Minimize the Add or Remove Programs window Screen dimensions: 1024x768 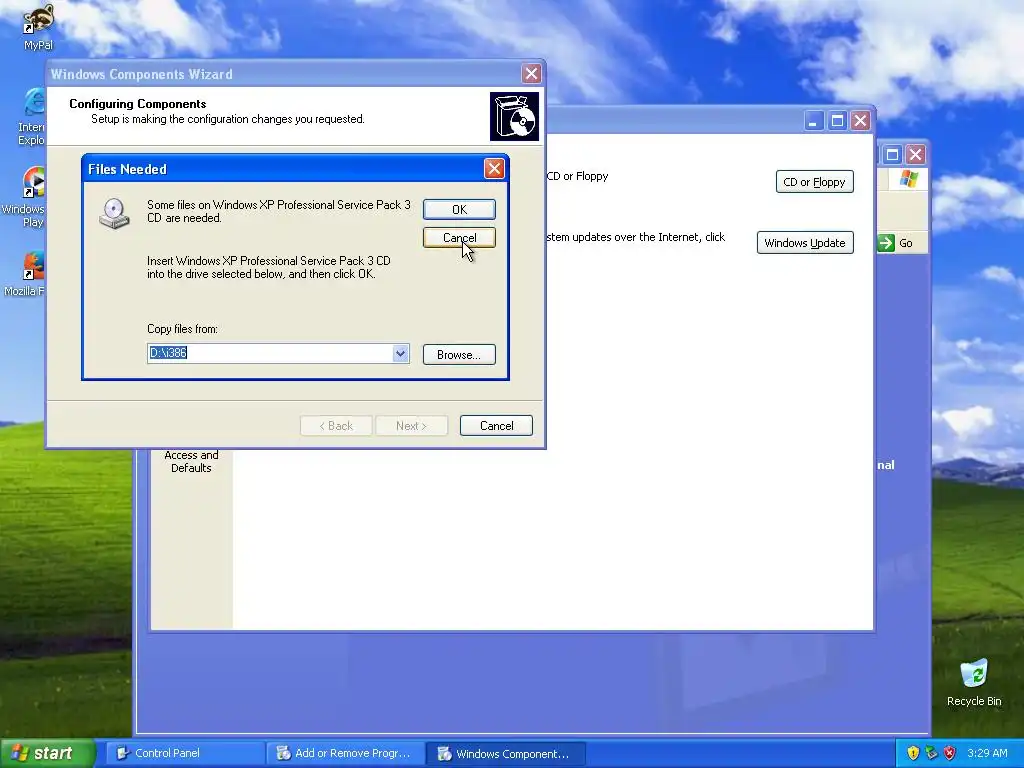[814, 121]
